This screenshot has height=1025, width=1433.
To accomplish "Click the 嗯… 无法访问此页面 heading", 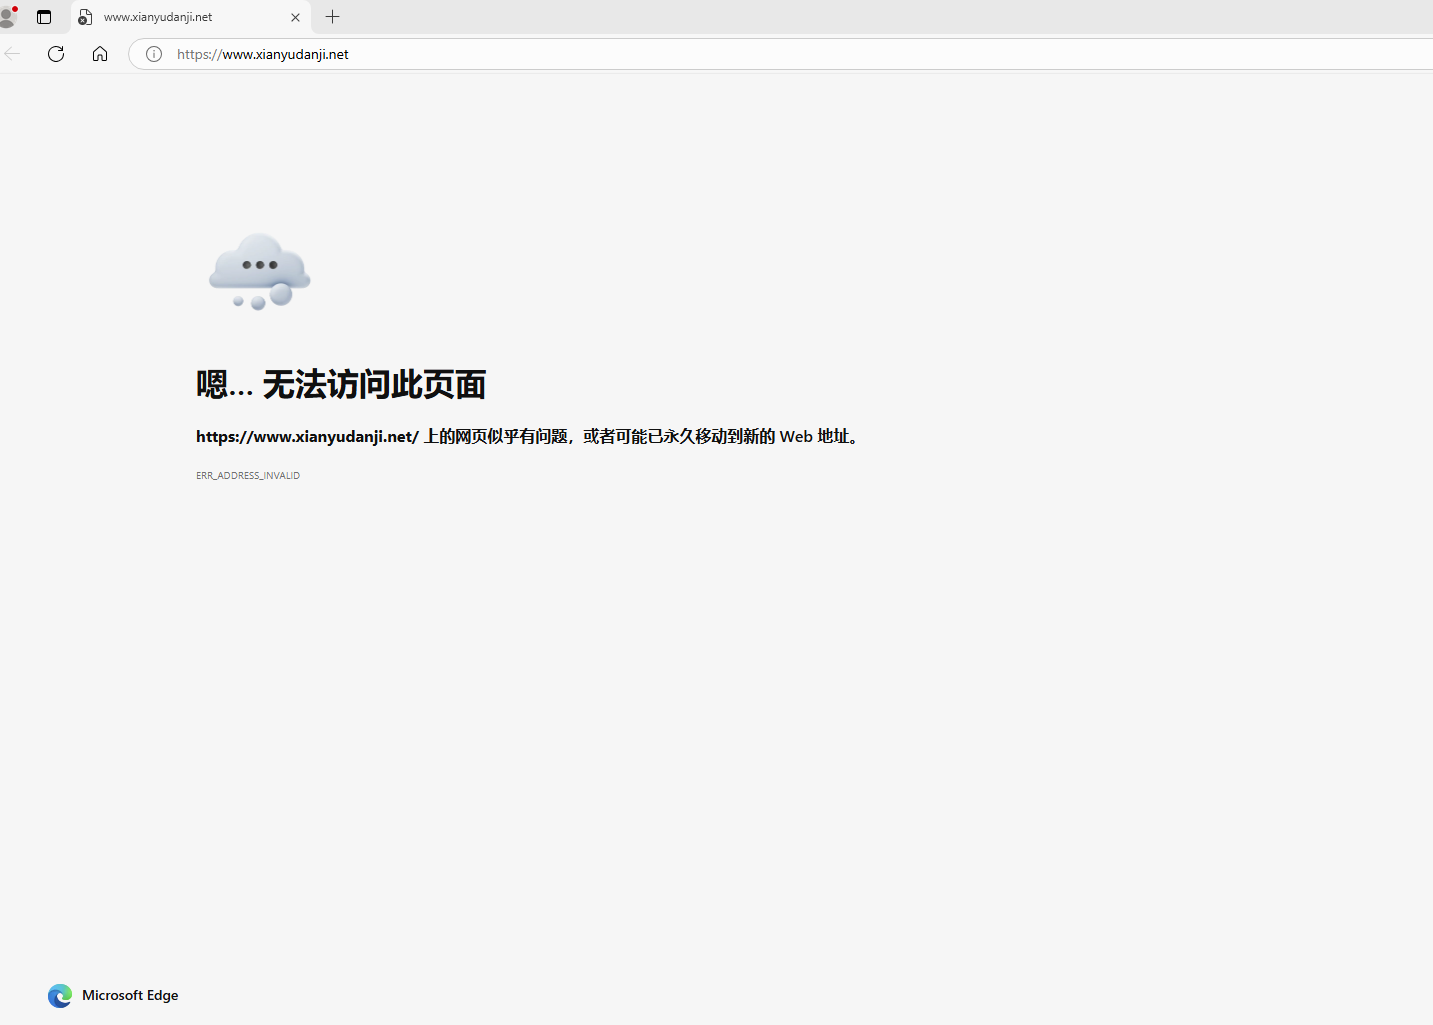I will click(341, 384).
